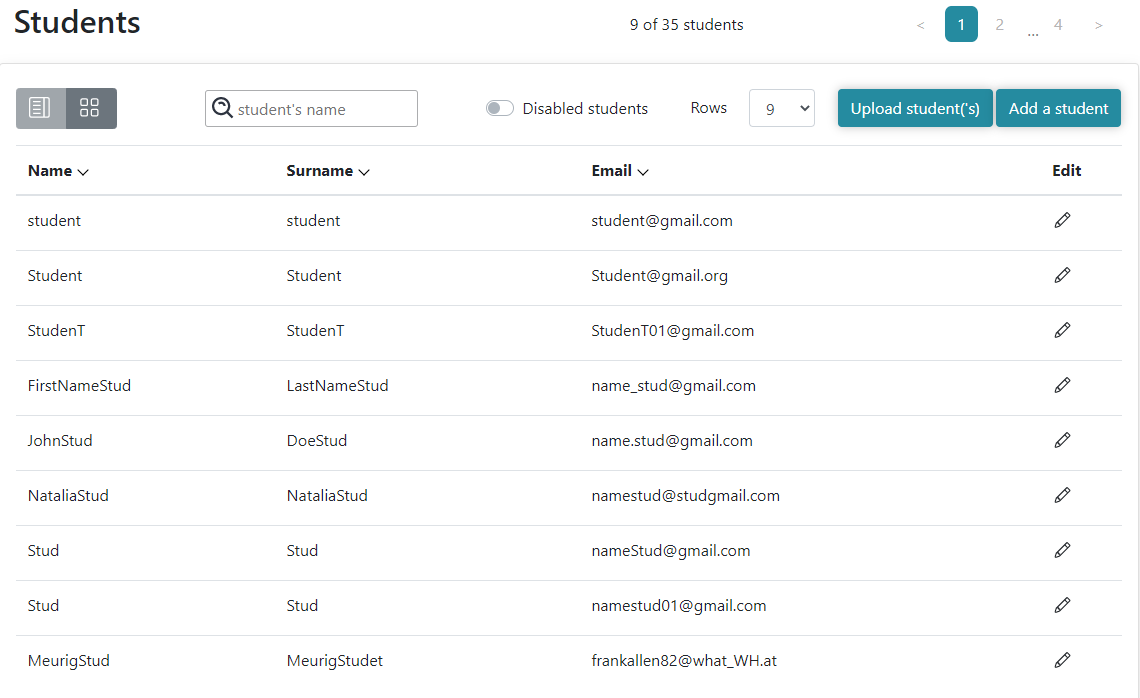Switch to list view layout icon

(x=41, y=108)
